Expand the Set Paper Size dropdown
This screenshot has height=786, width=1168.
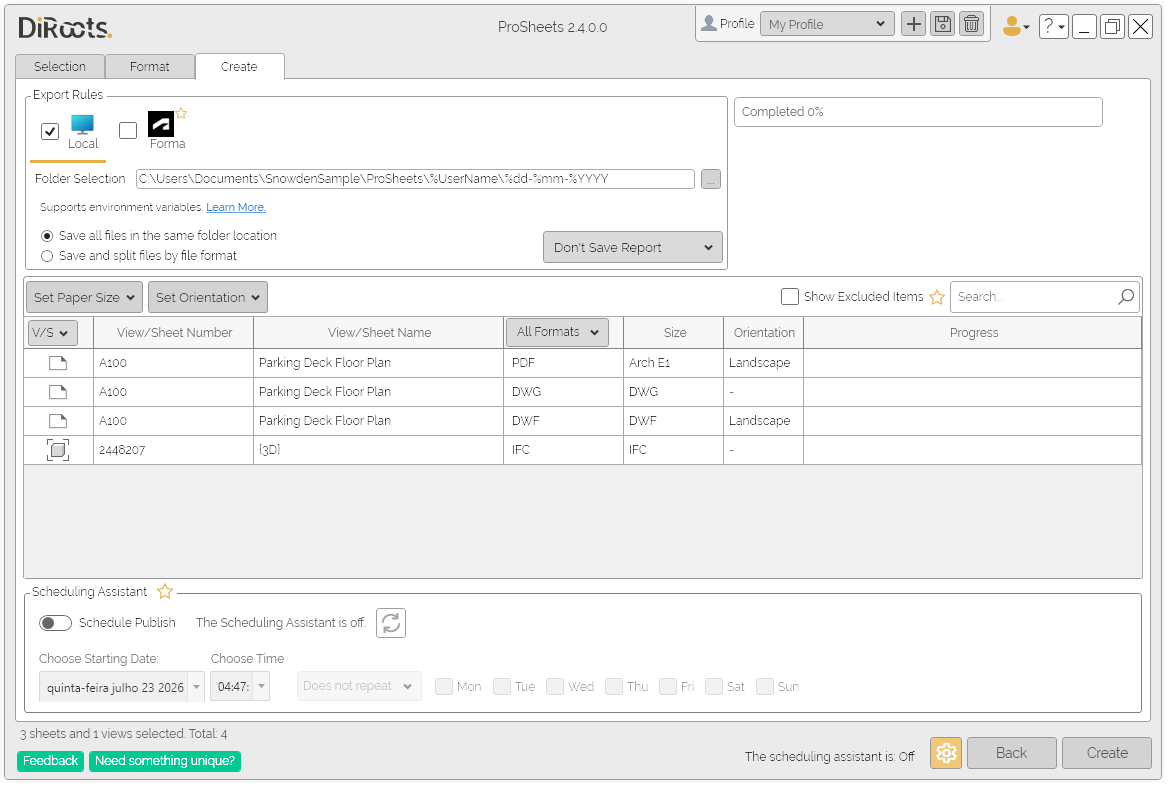coord(84,297)
